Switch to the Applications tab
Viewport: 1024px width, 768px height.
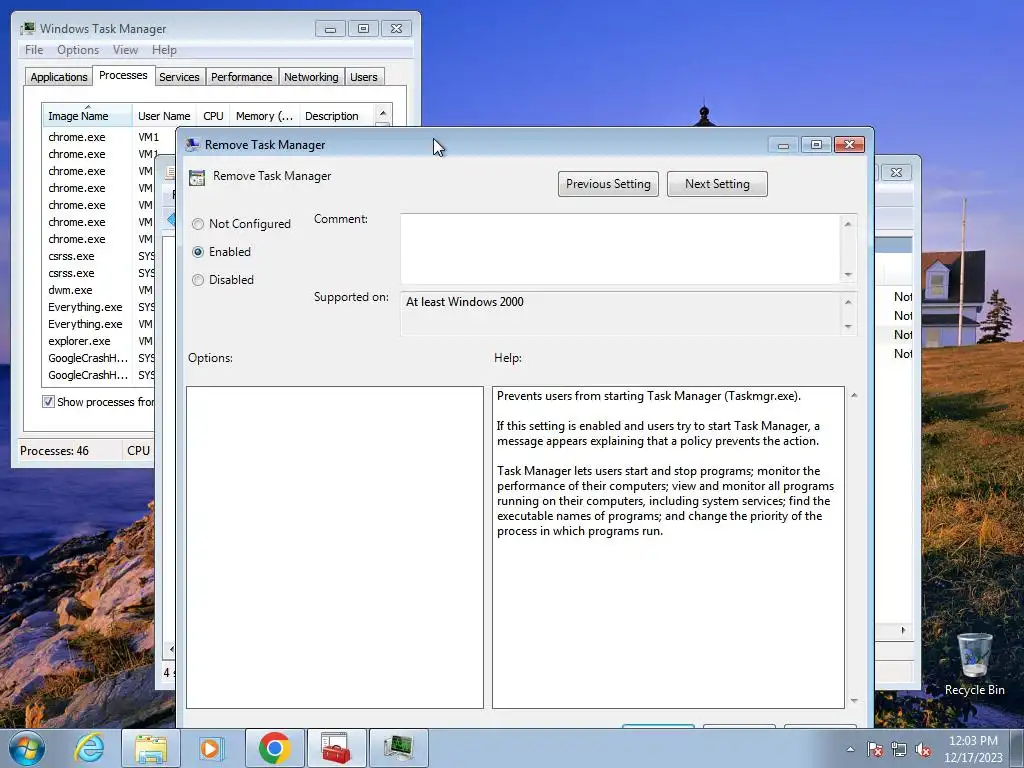pyautogui.click(x=59, y=77)
